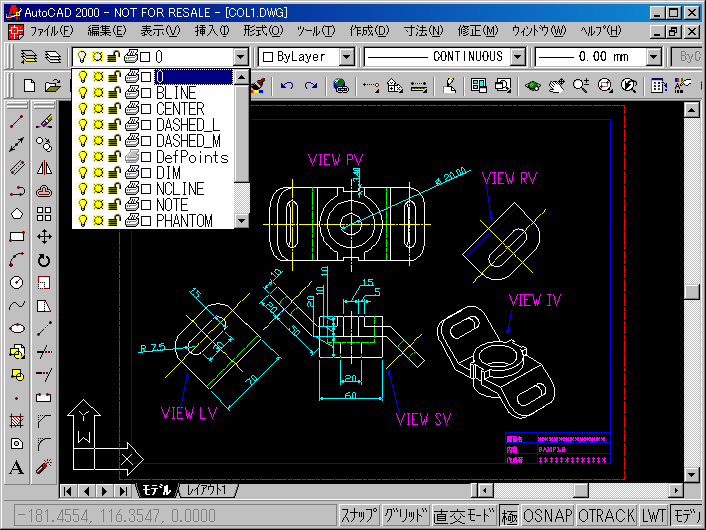
Task: Click the Undo arrow icon
Action: (287, 85)
